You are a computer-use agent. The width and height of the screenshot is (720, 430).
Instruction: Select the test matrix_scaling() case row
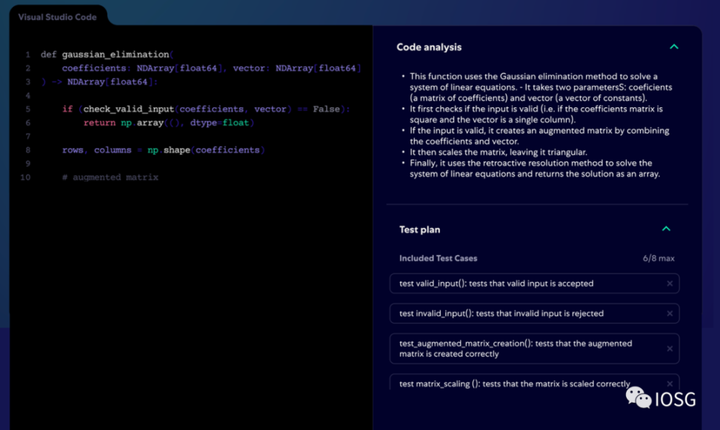[534, 383]
